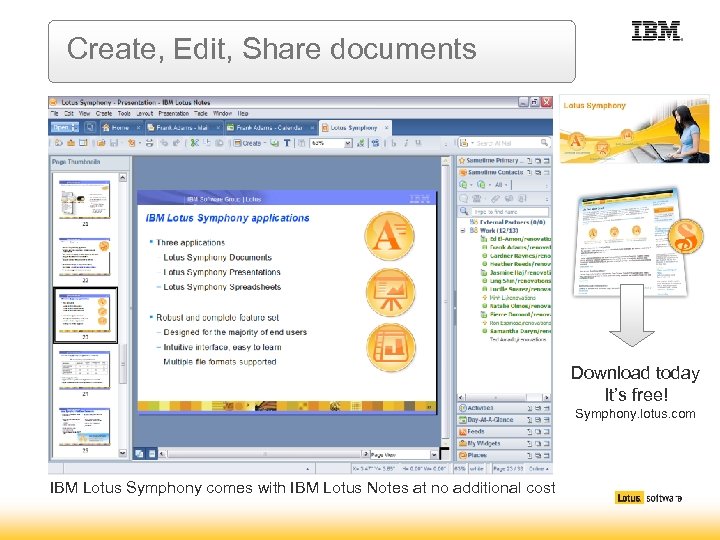Click the orange Documents A icon on the slide

click(x=389, y=236)
